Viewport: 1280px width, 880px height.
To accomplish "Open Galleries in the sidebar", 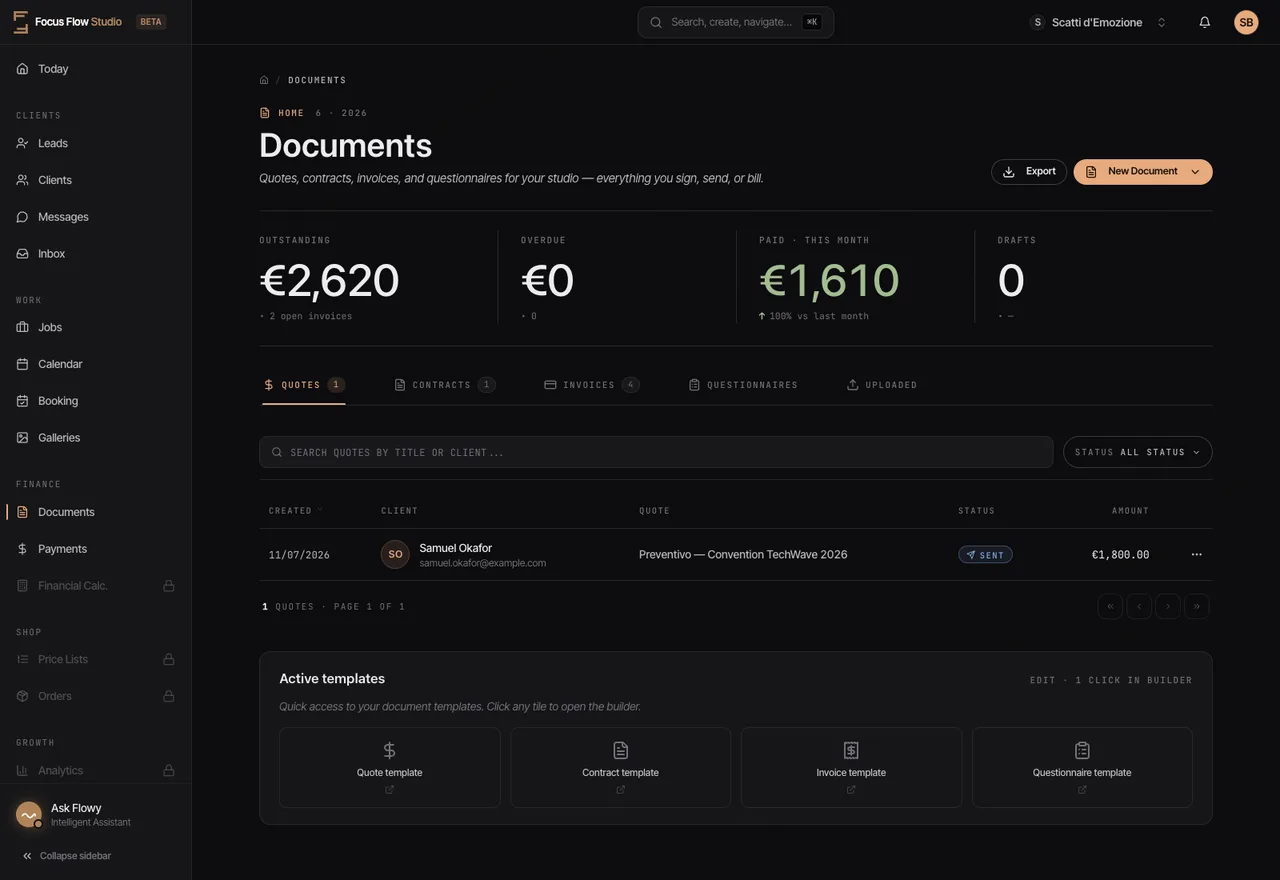I will click(x=95, y=438).
